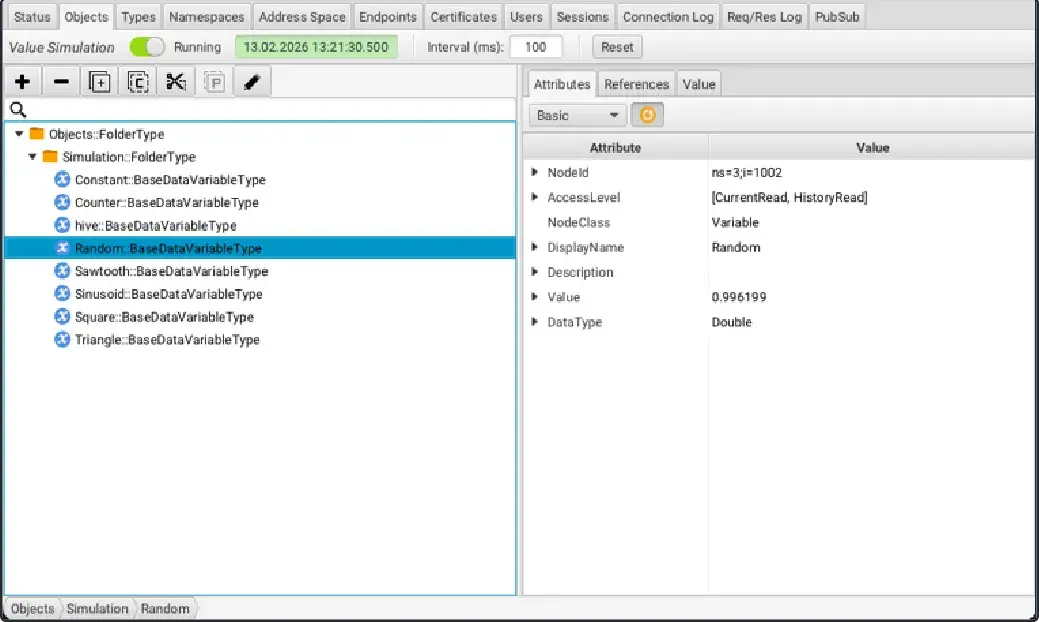
Task: Click the Paste node toolbar icon
Action: pyautogui.click(x=214, y=82)
